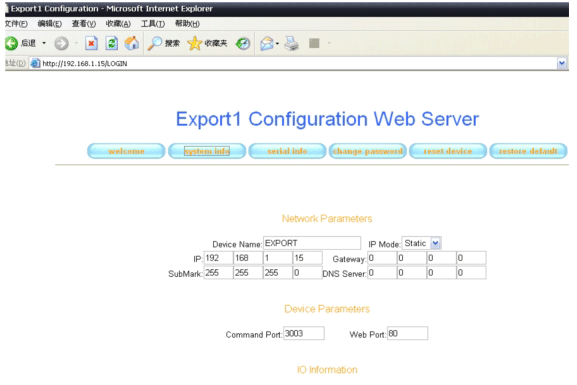Open Favorites with the star icon
This screenshot has height=385, width=577.
point(194,43)
